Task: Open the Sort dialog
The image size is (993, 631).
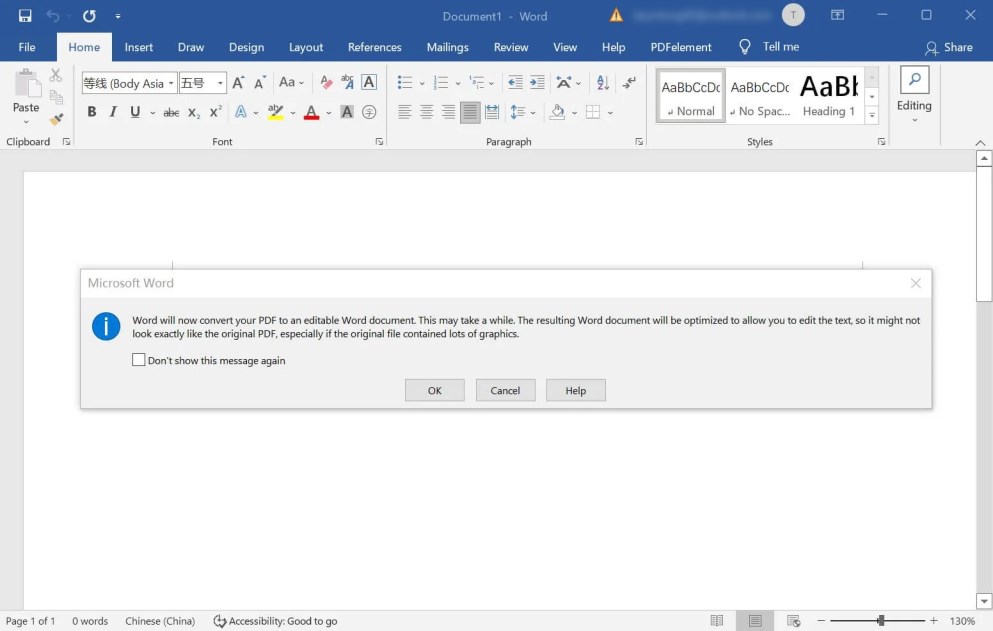Action: tap(601, 83)
